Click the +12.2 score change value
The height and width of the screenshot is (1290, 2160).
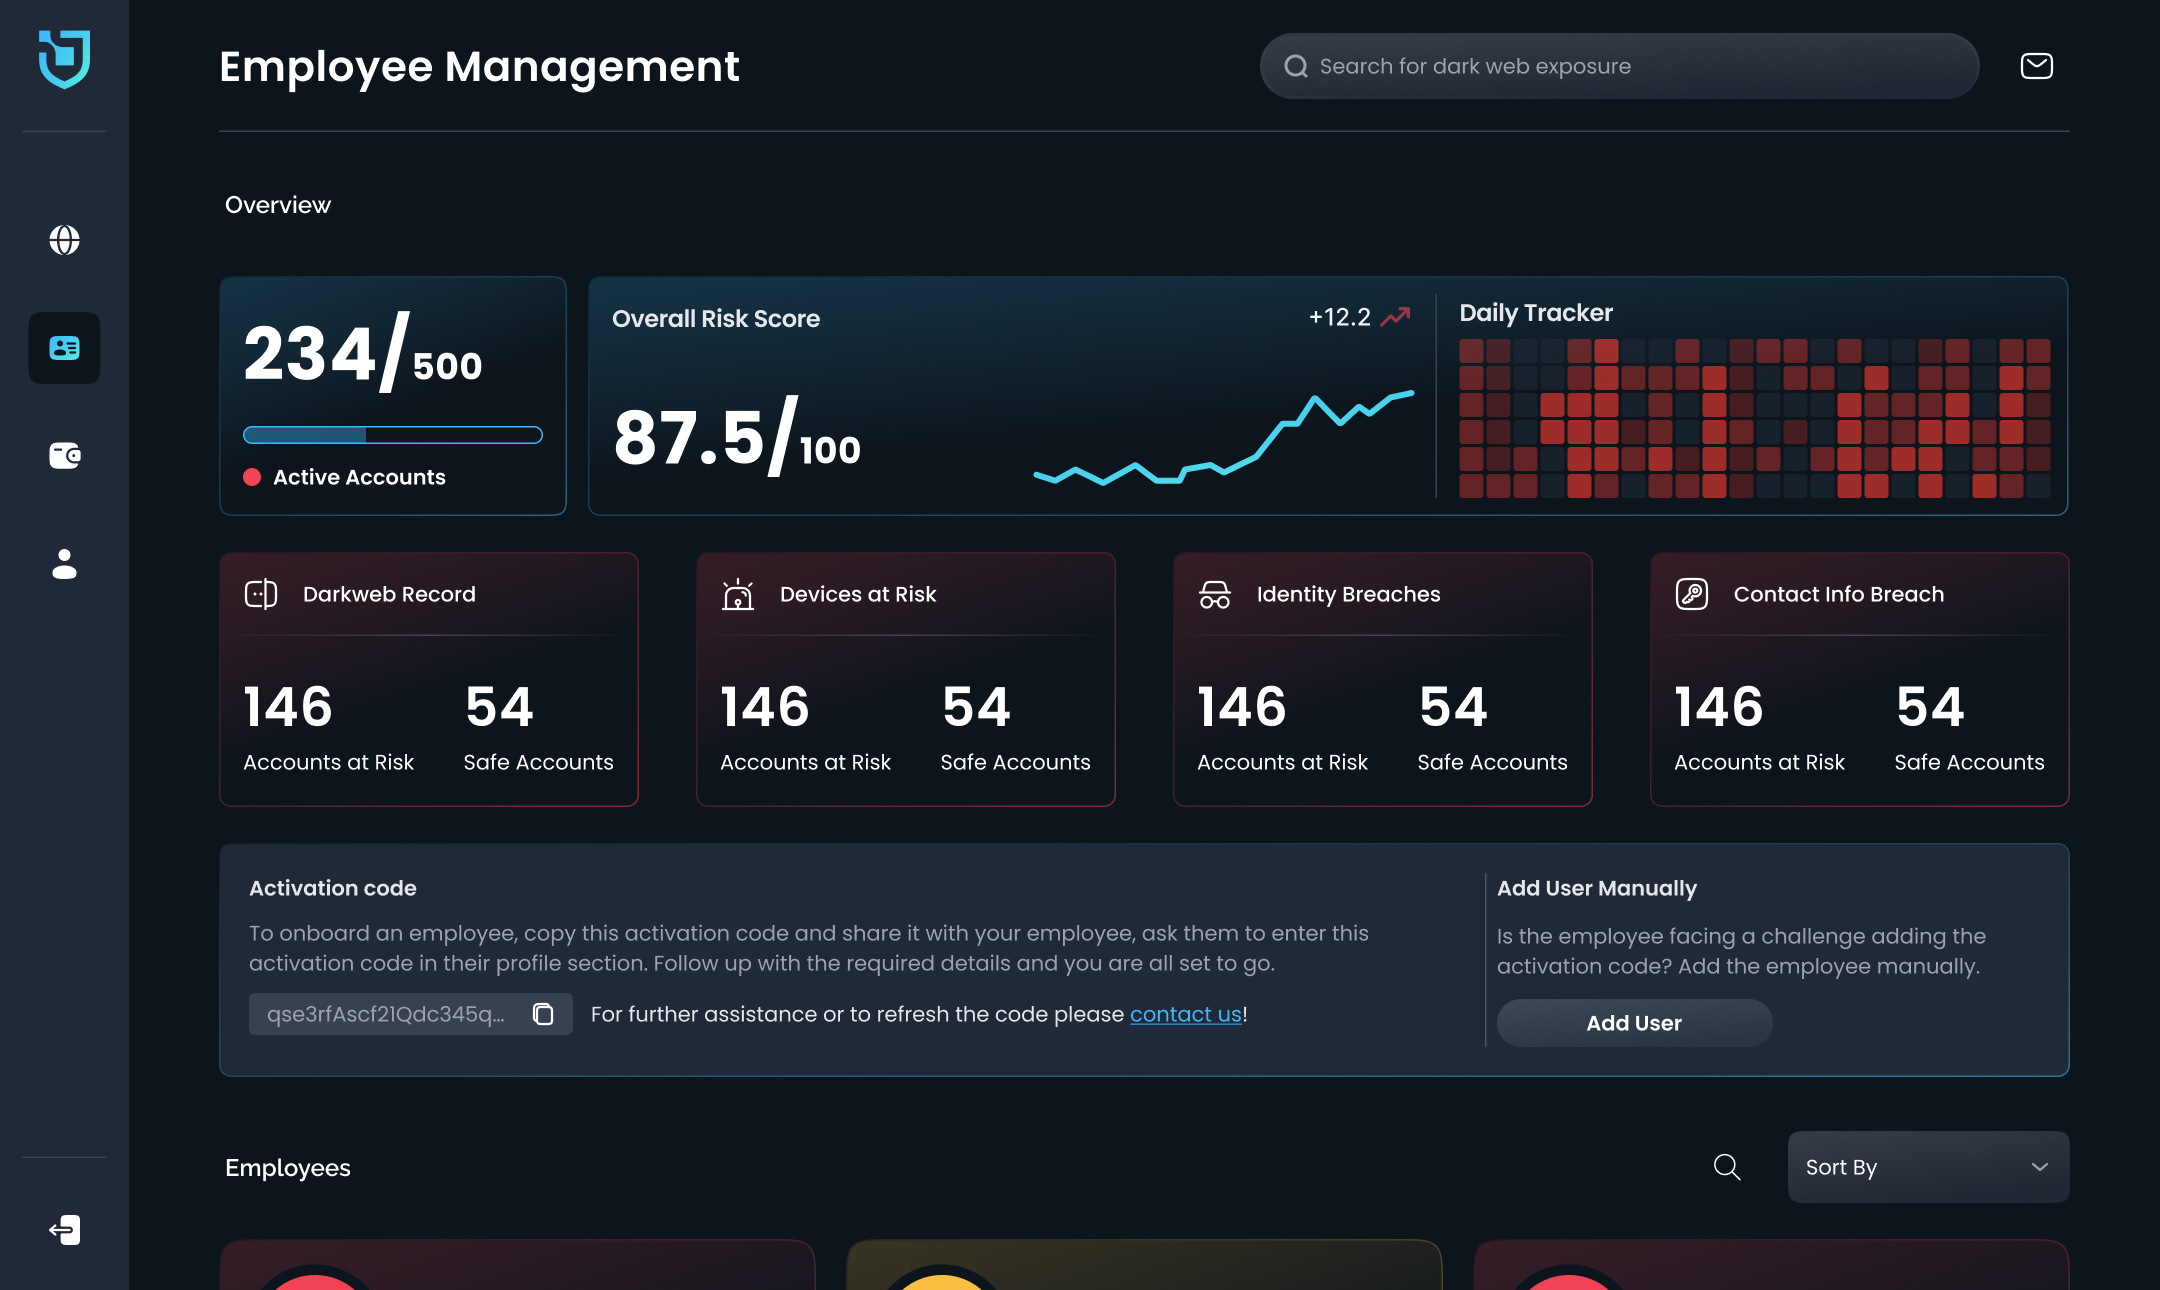pos(1340,317)
